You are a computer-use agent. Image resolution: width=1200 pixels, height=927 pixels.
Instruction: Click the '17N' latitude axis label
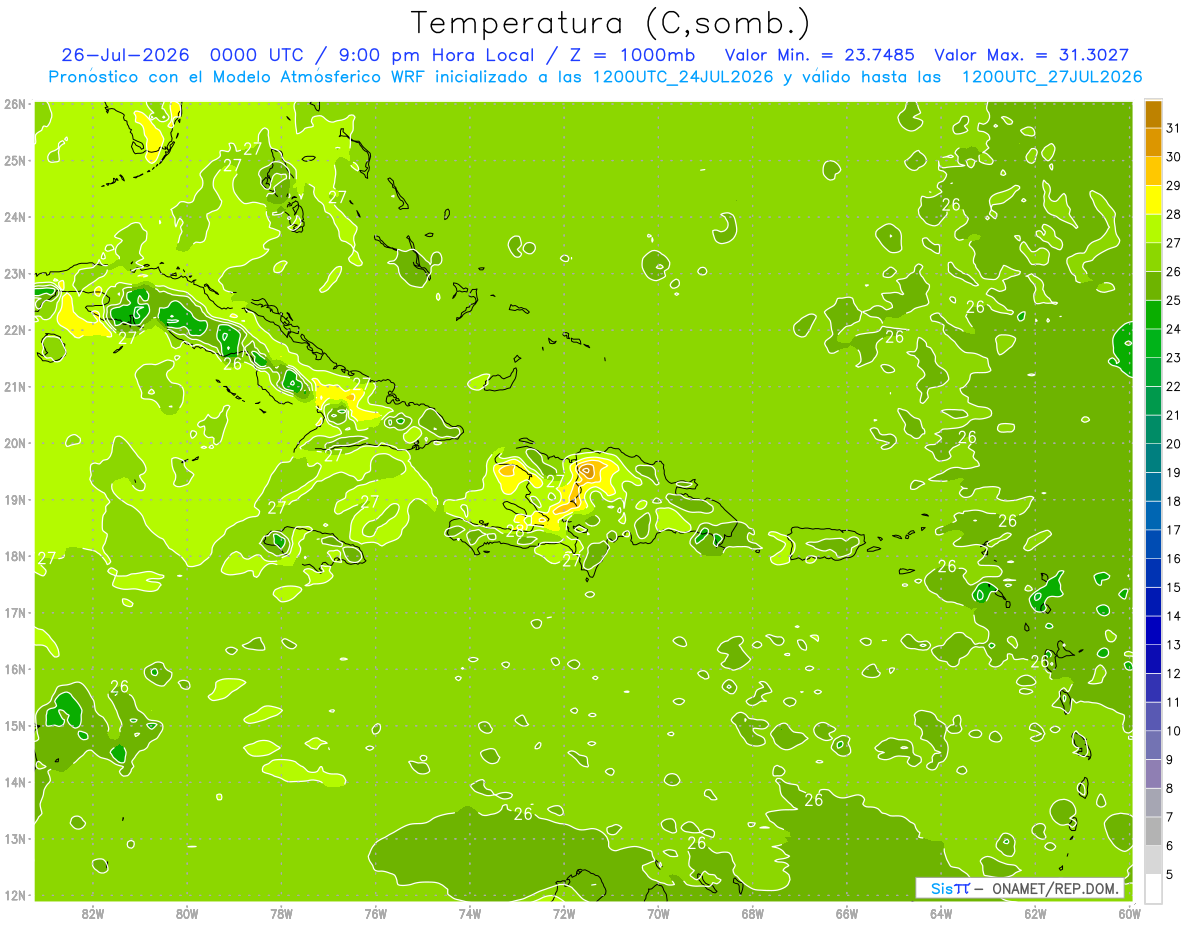pos(15,612)
